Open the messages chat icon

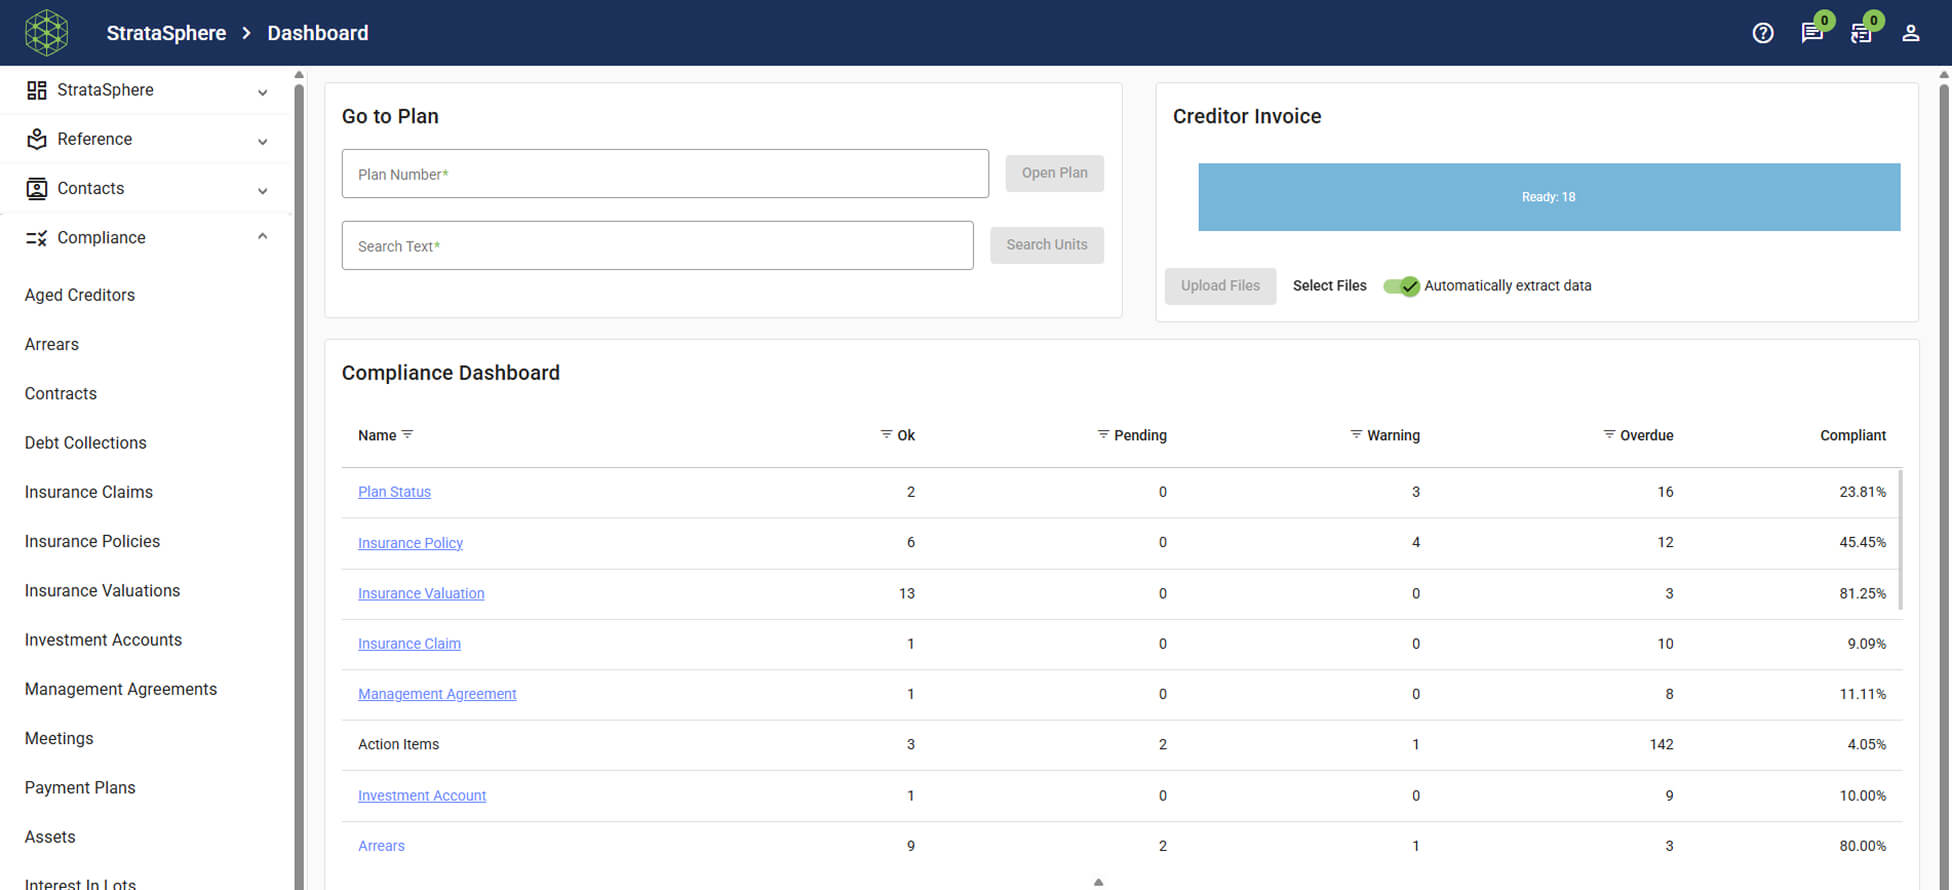tap(1811, 33)
